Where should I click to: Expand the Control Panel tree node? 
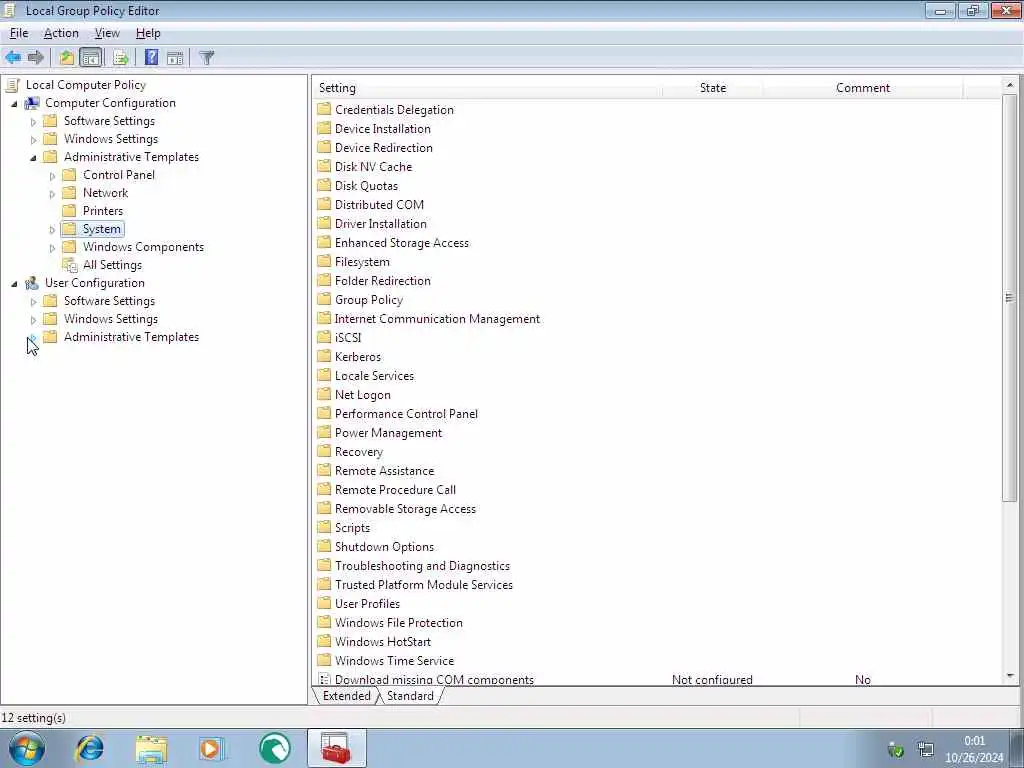tap(52, 176)
